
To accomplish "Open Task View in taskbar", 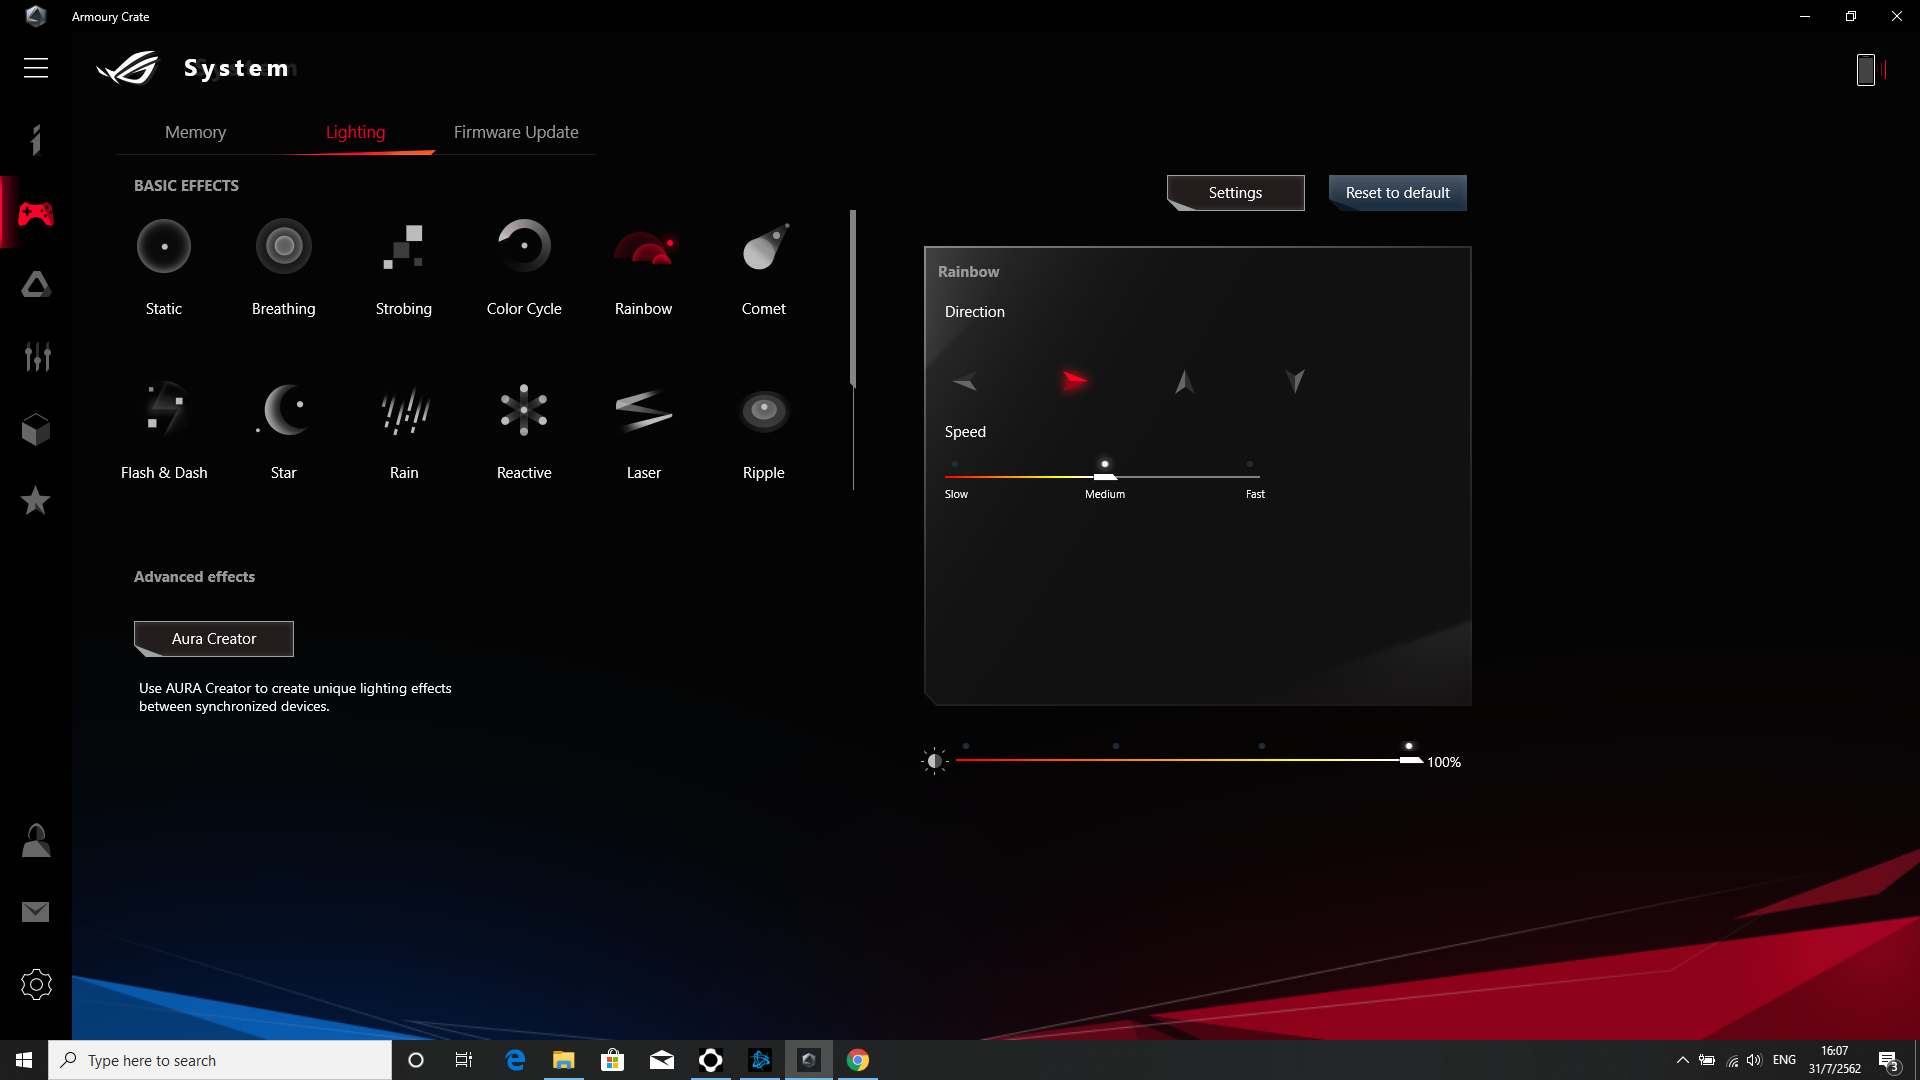I will (x=464, y=1060).
